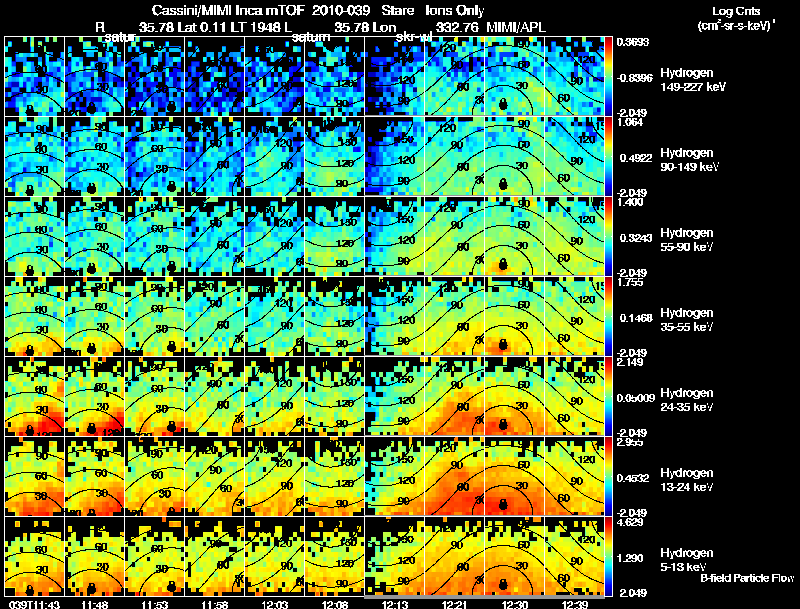800x609 pixels.
Task: Click the '12:13' time label
Action: pos(395,604)
